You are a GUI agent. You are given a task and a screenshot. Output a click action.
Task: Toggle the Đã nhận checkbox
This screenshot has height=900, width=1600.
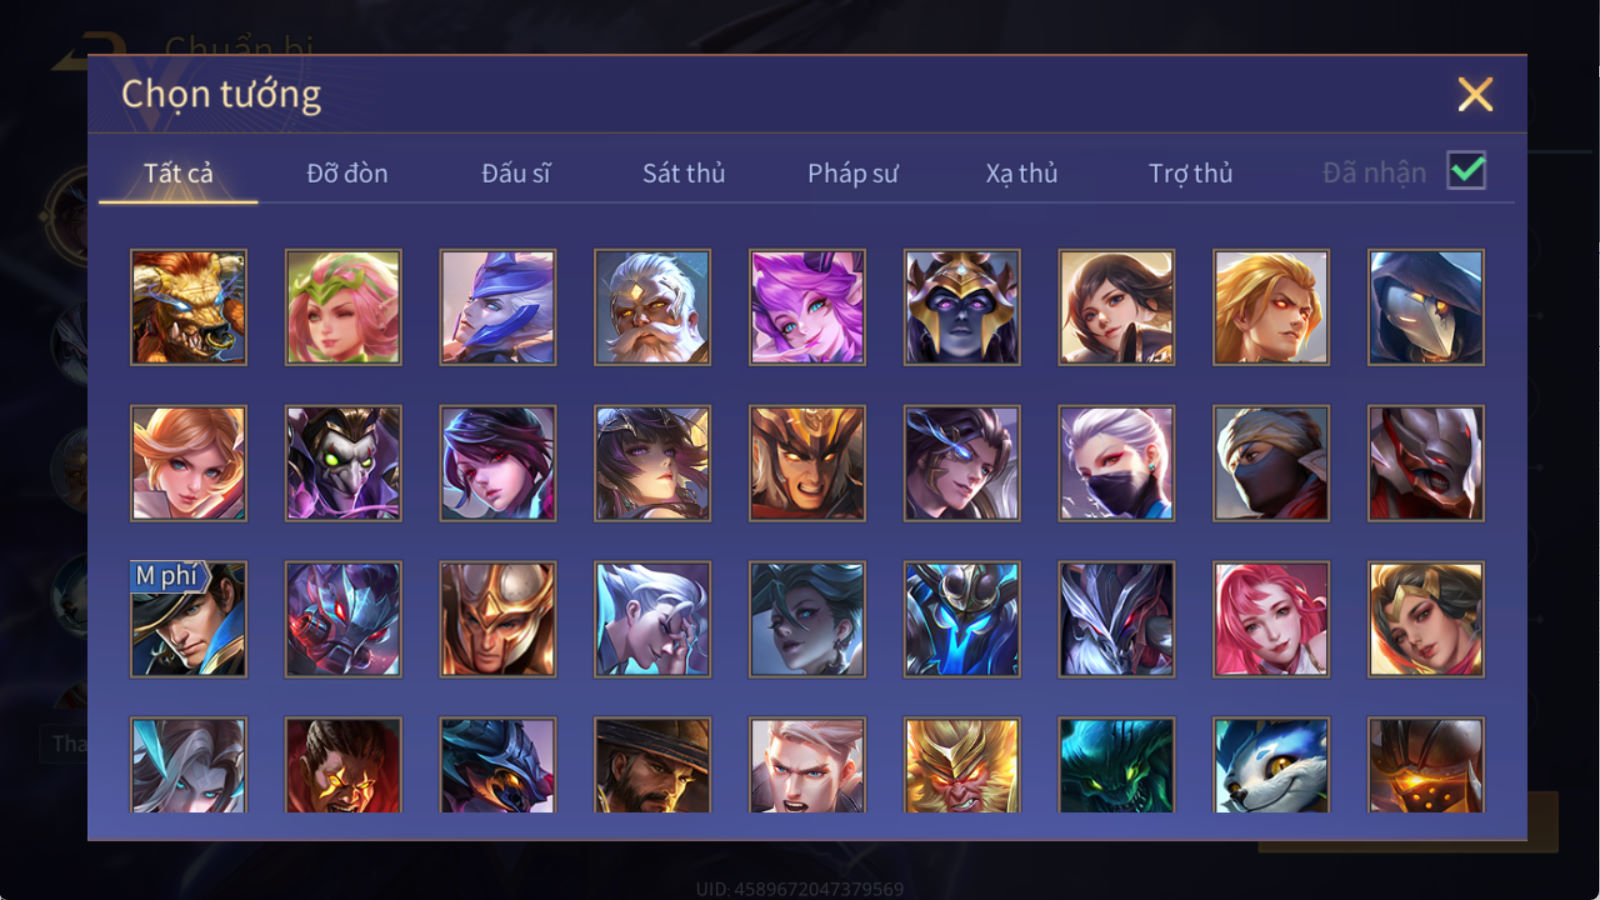tap(1467, 171)
